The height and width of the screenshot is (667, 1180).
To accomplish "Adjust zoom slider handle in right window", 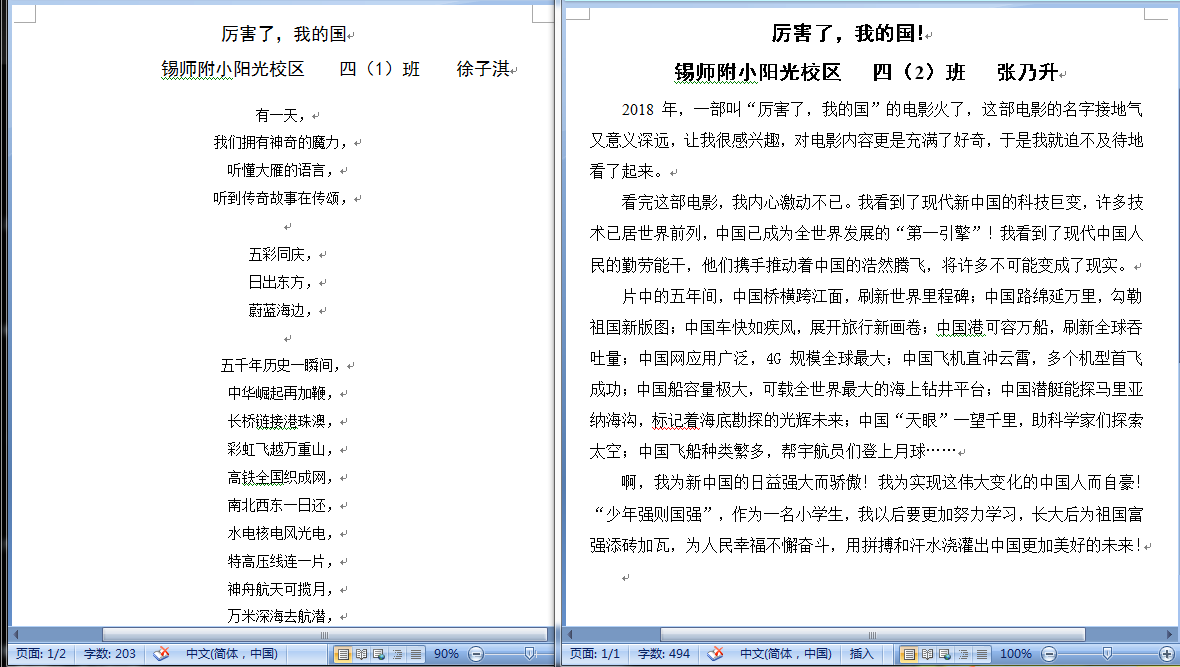I will coord(1107,653).
